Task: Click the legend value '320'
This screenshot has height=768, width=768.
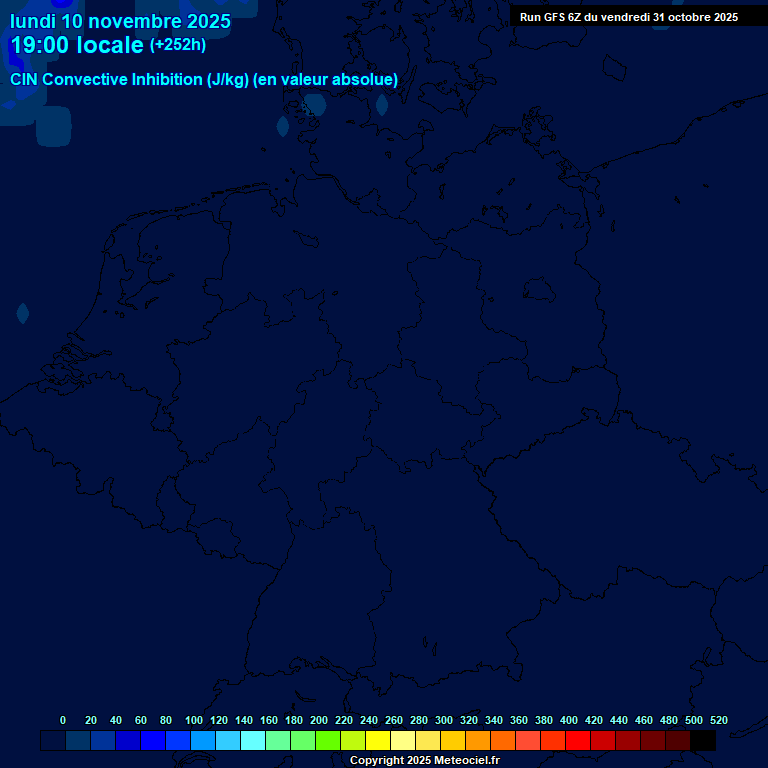Action: 469,720
